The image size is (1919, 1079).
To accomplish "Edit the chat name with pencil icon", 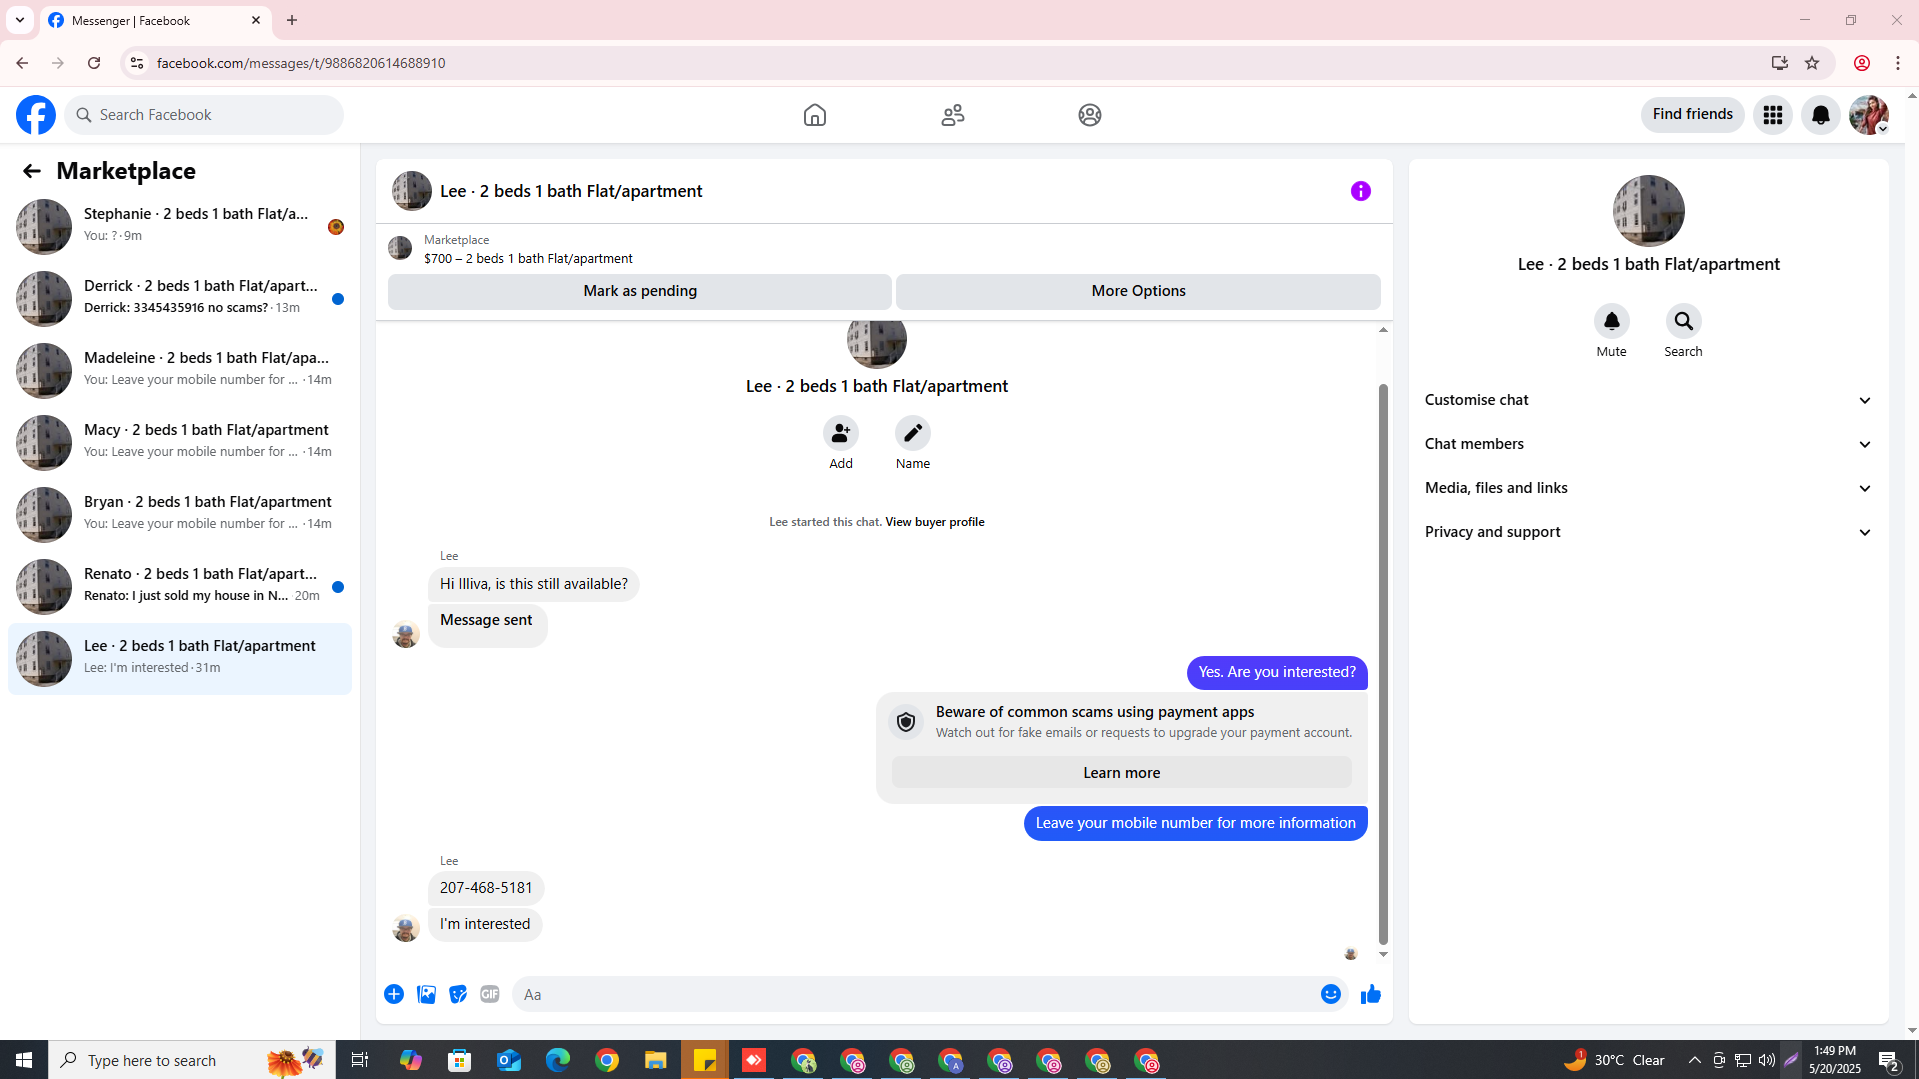I will (x=913, y=433).
